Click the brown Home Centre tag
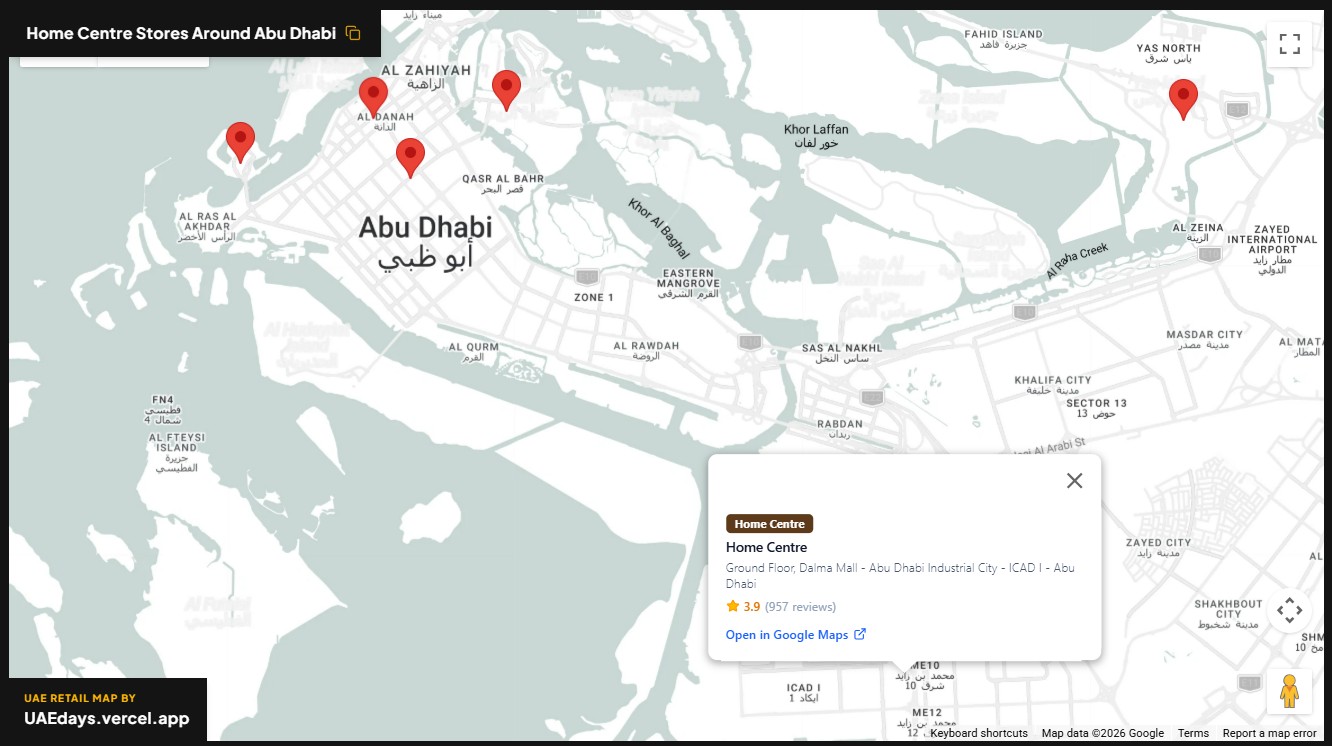This screenshot has height=746, width=1332. (770, 524)
